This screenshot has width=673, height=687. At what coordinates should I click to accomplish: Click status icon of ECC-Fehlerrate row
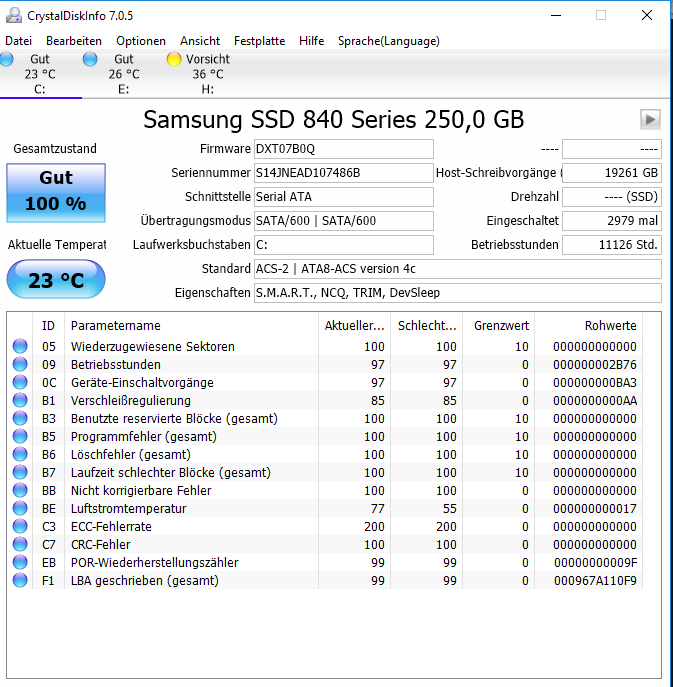[x=20, y=526]
